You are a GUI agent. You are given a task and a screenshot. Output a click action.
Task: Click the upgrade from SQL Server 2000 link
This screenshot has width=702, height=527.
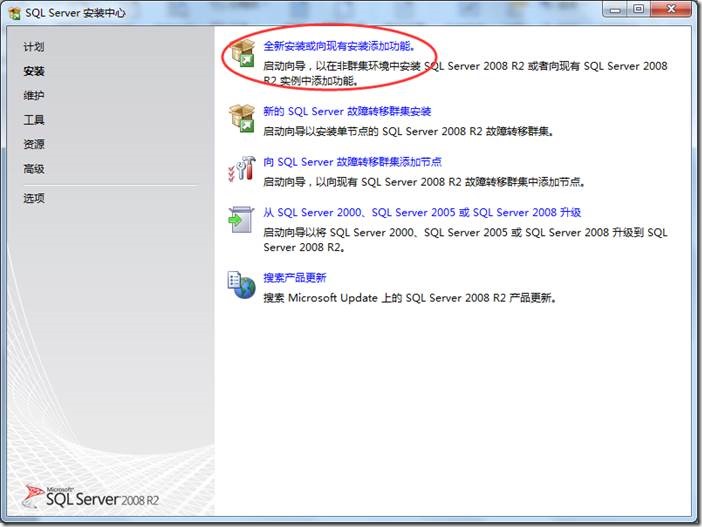pos(422,213)
